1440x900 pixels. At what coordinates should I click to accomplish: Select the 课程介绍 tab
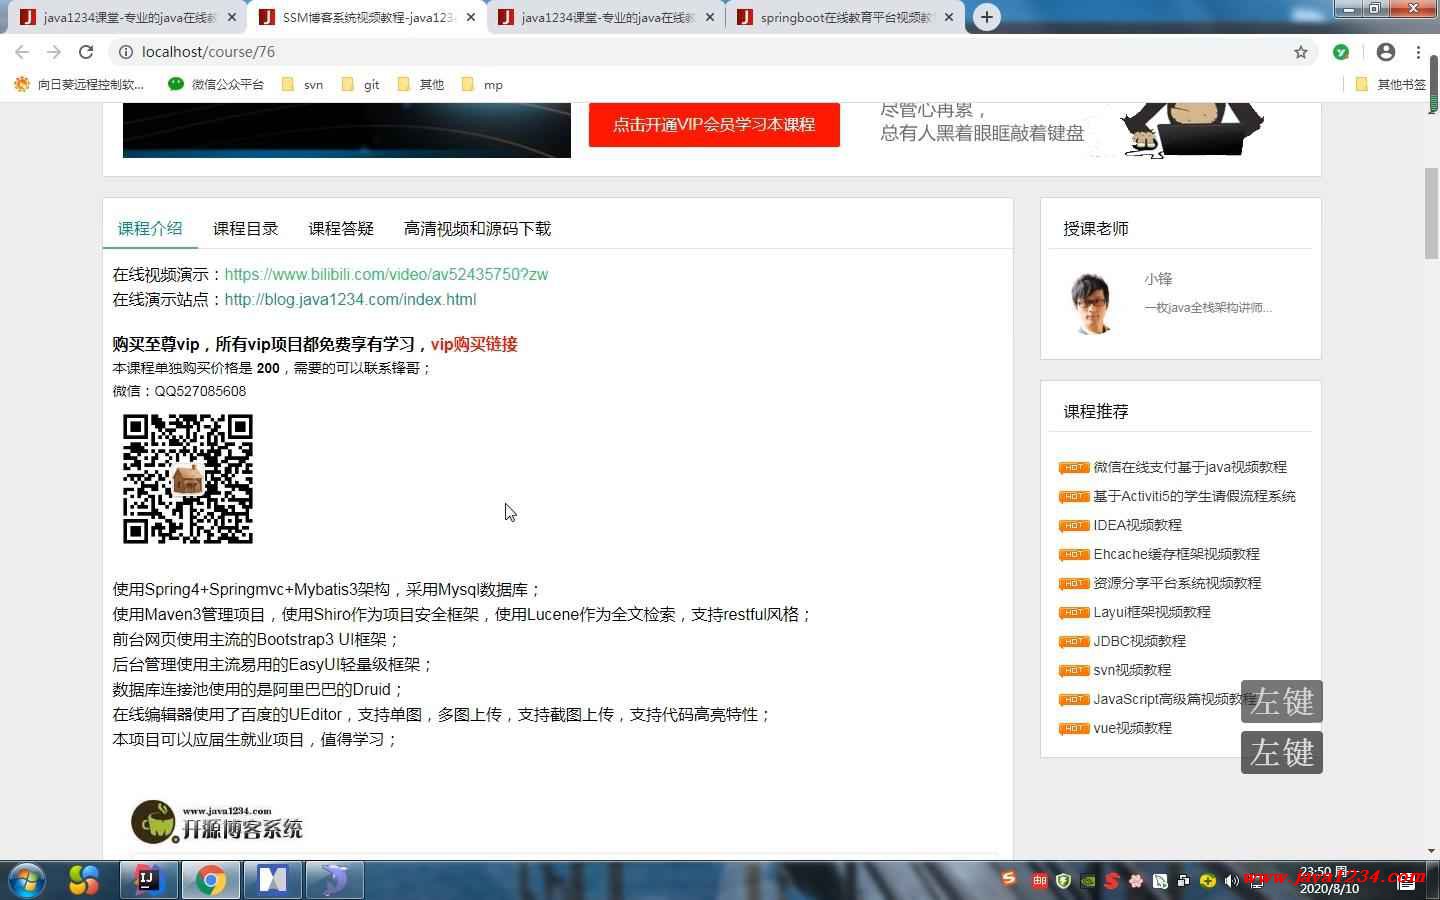point(150,229)
